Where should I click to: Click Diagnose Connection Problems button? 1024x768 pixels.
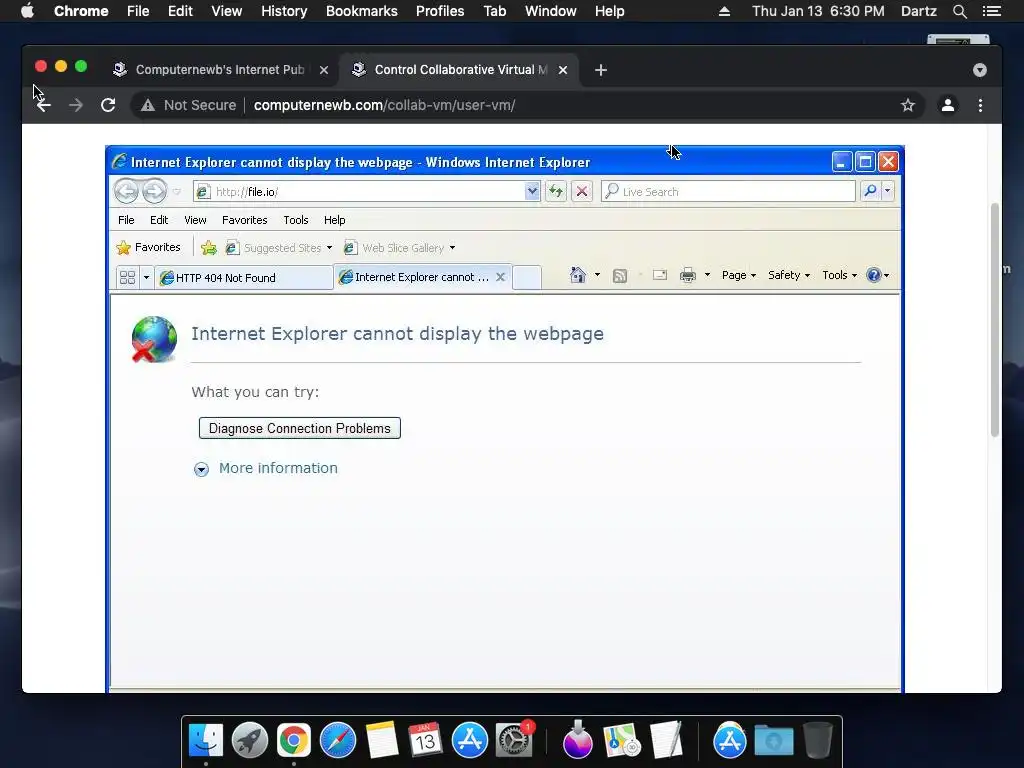coord(300,428)
